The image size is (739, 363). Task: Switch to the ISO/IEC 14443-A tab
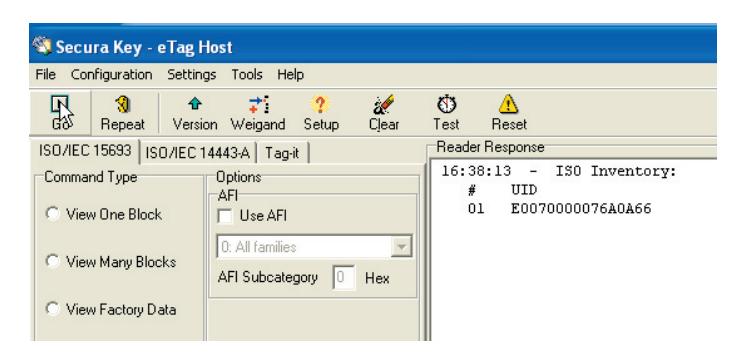(x=197, y=153)
